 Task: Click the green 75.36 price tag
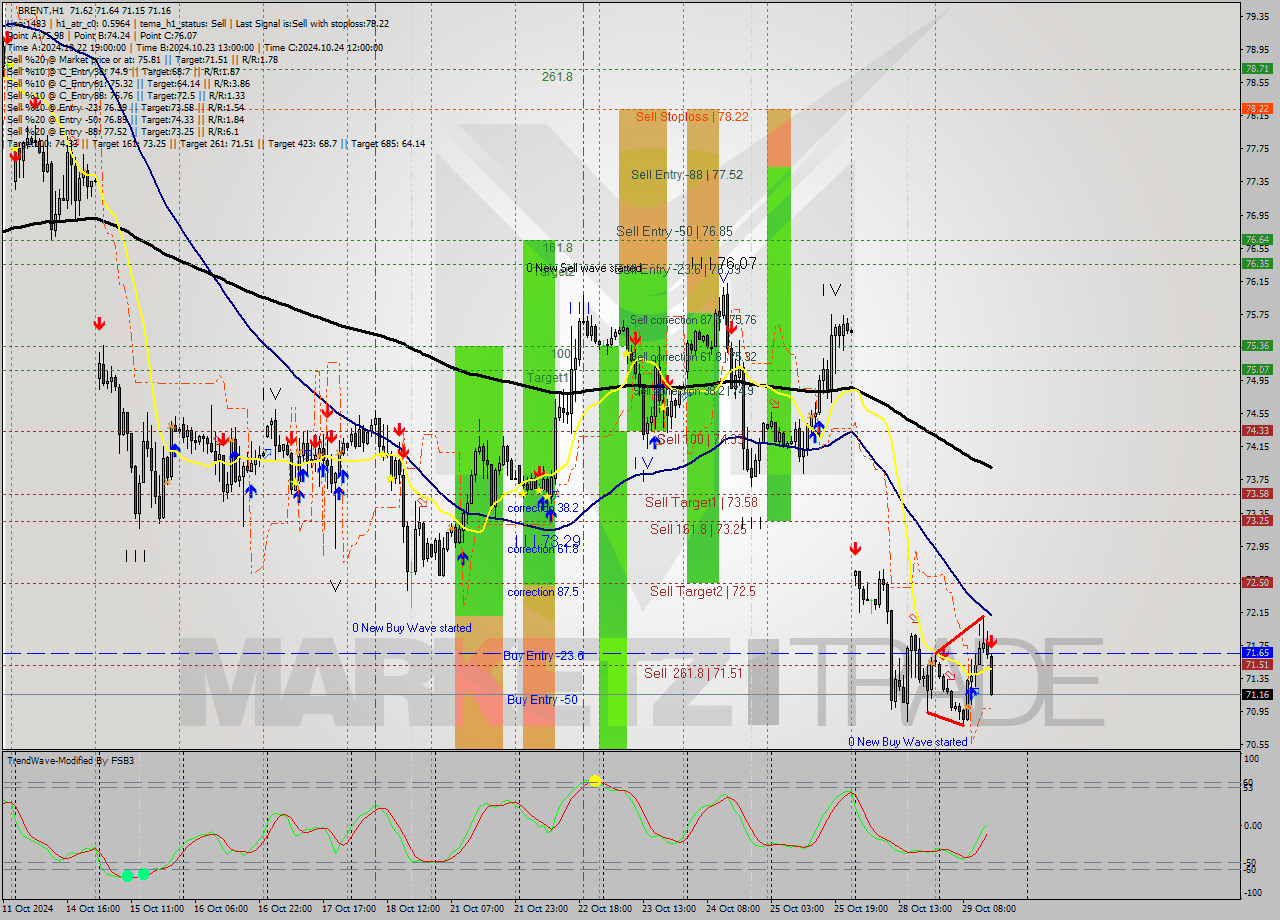1256,345
